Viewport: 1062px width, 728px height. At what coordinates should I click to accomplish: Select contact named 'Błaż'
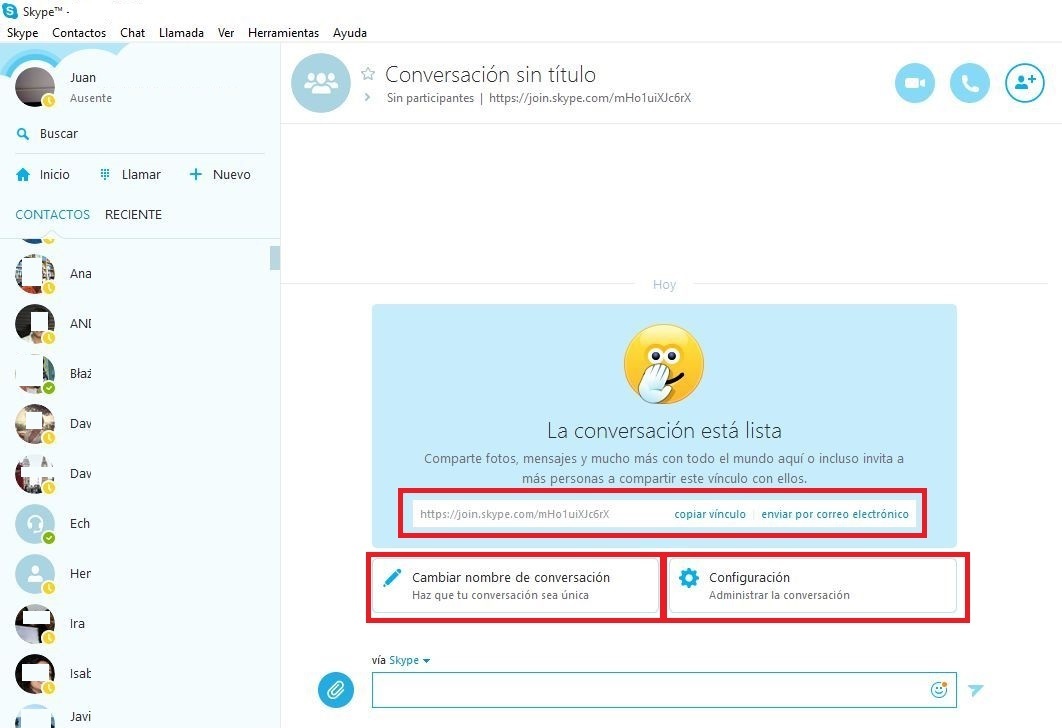pyautogui.click(x=81, y=374)
